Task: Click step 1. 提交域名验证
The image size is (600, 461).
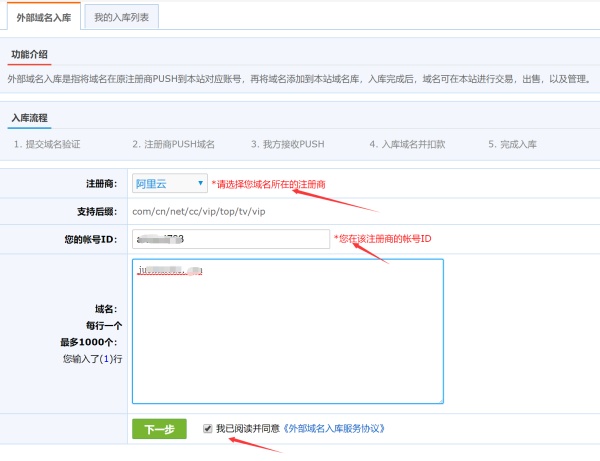Action: 47,144
